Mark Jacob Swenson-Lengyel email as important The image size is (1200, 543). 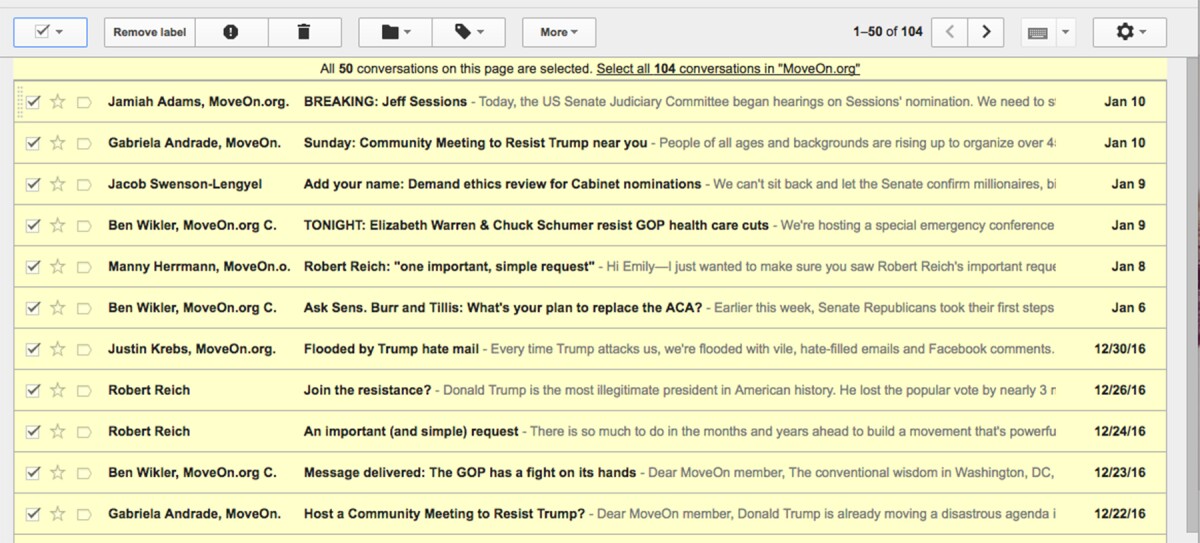[84, 184]
